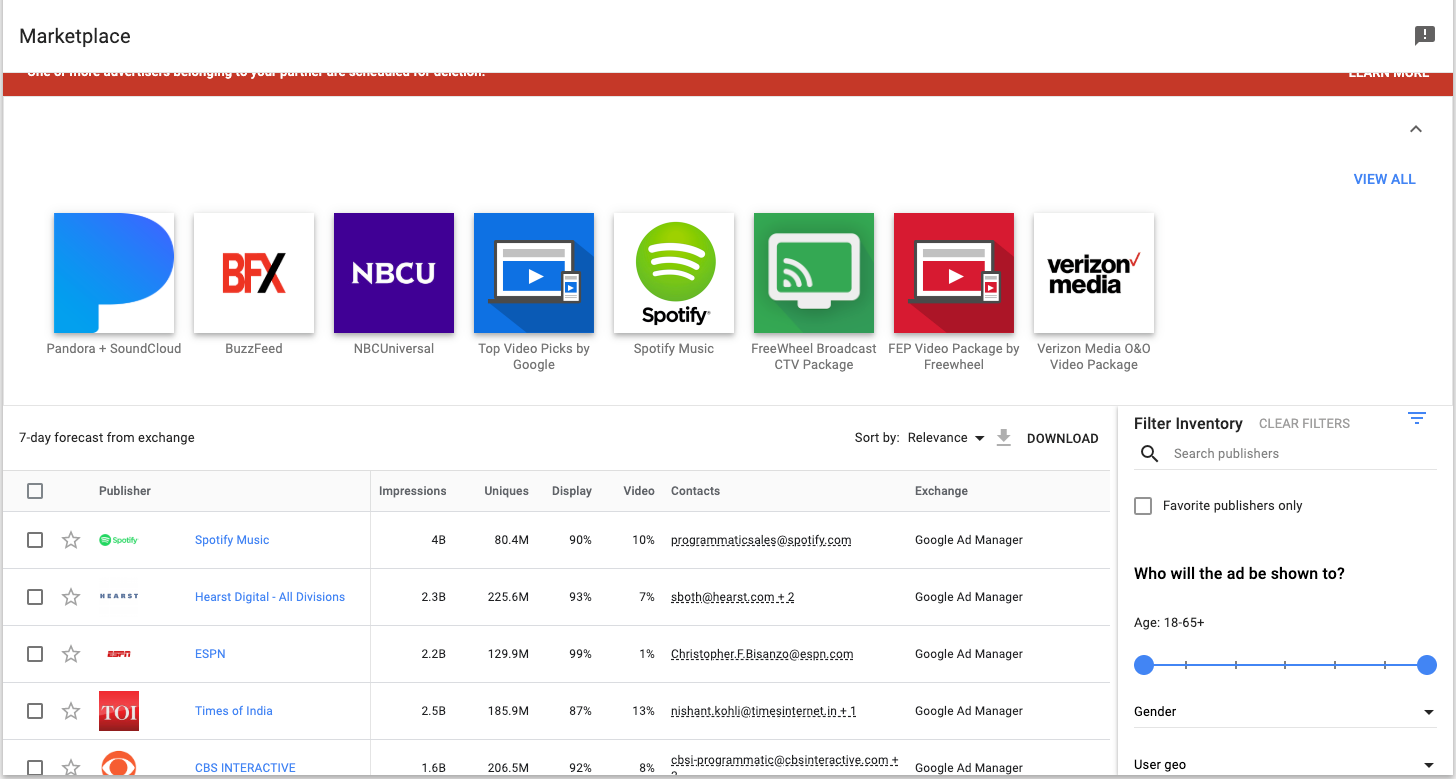Image resolution: width=1456 pixels, height=779 pixels.
Task: Star the Spotify Music publisher
Action: pyautogui.click(x=71, y=540)
